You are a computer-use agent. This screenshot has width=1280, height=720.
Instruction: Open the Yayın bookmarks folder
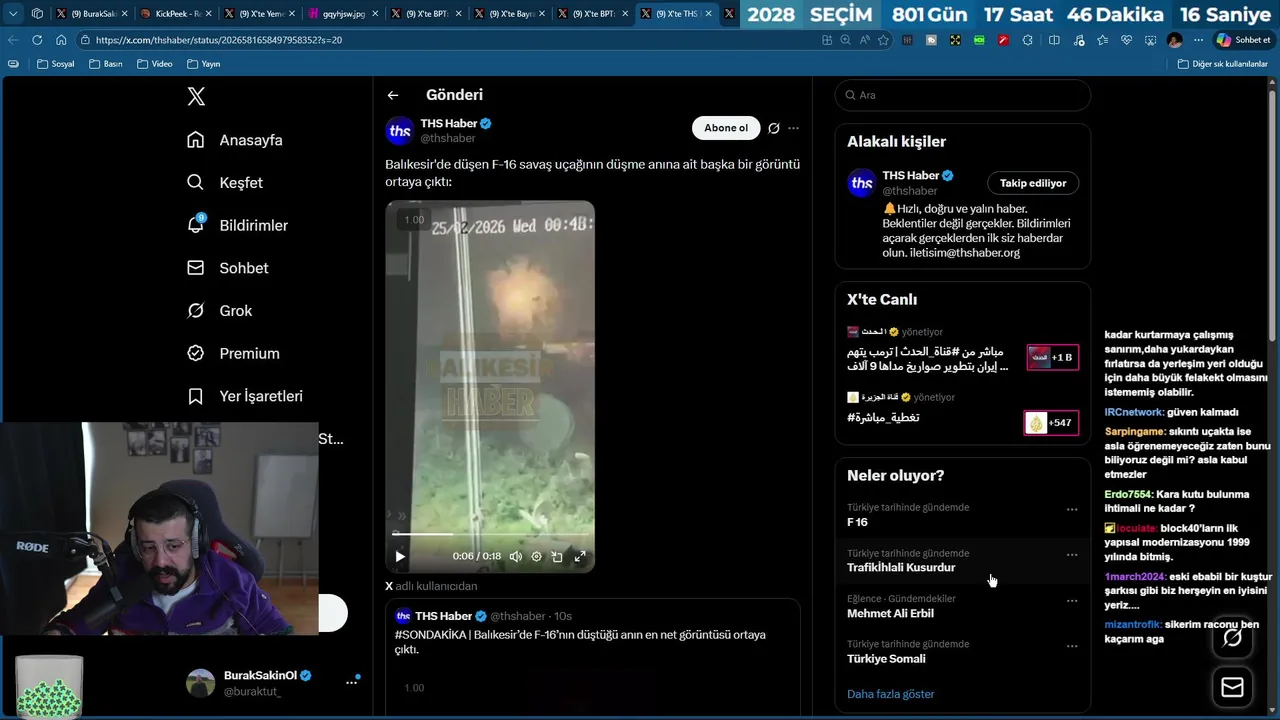[203, 64]
